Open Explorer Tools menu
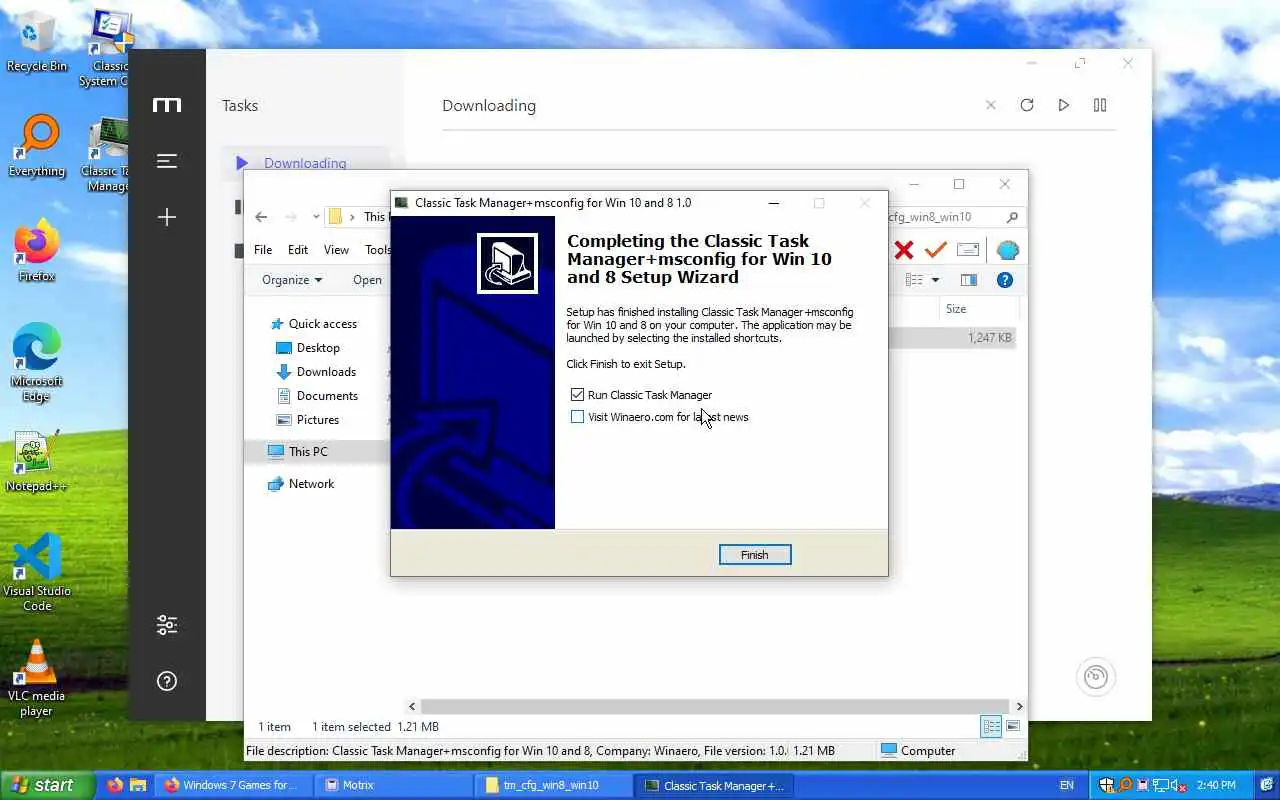Screen dimensions: 1280x800 pos(378,250)
